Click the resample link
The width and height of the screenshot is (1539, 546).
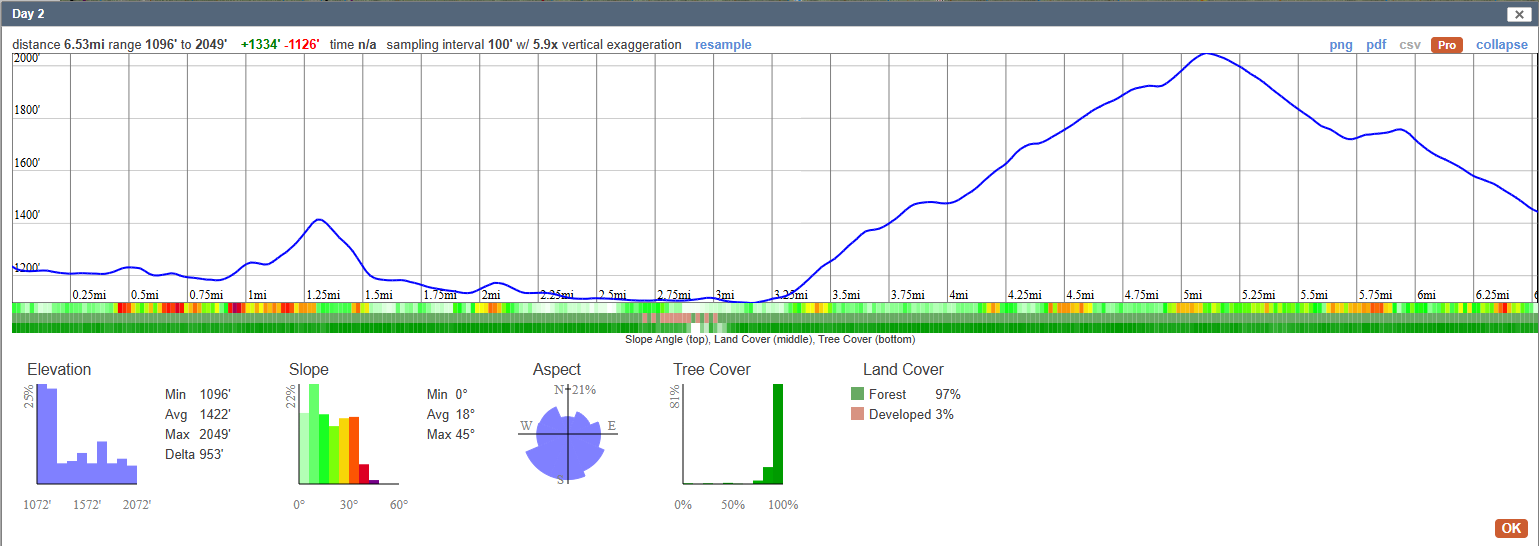[x=723, y=45]
